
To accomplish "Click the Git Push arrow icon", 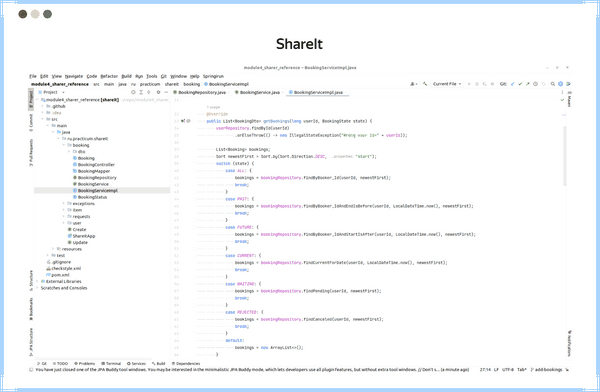I will (528, 84).
